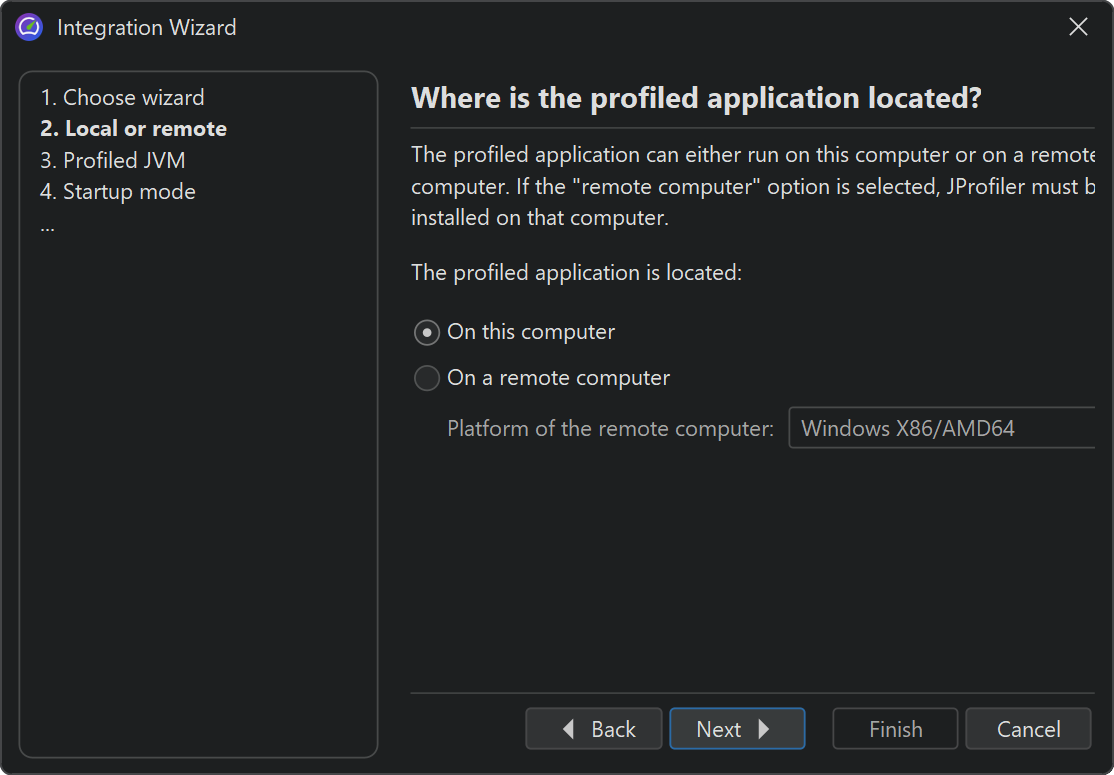Click the "On a remote computer" label text
This screenshot has height=775, width=1114.
pos(558,378)
